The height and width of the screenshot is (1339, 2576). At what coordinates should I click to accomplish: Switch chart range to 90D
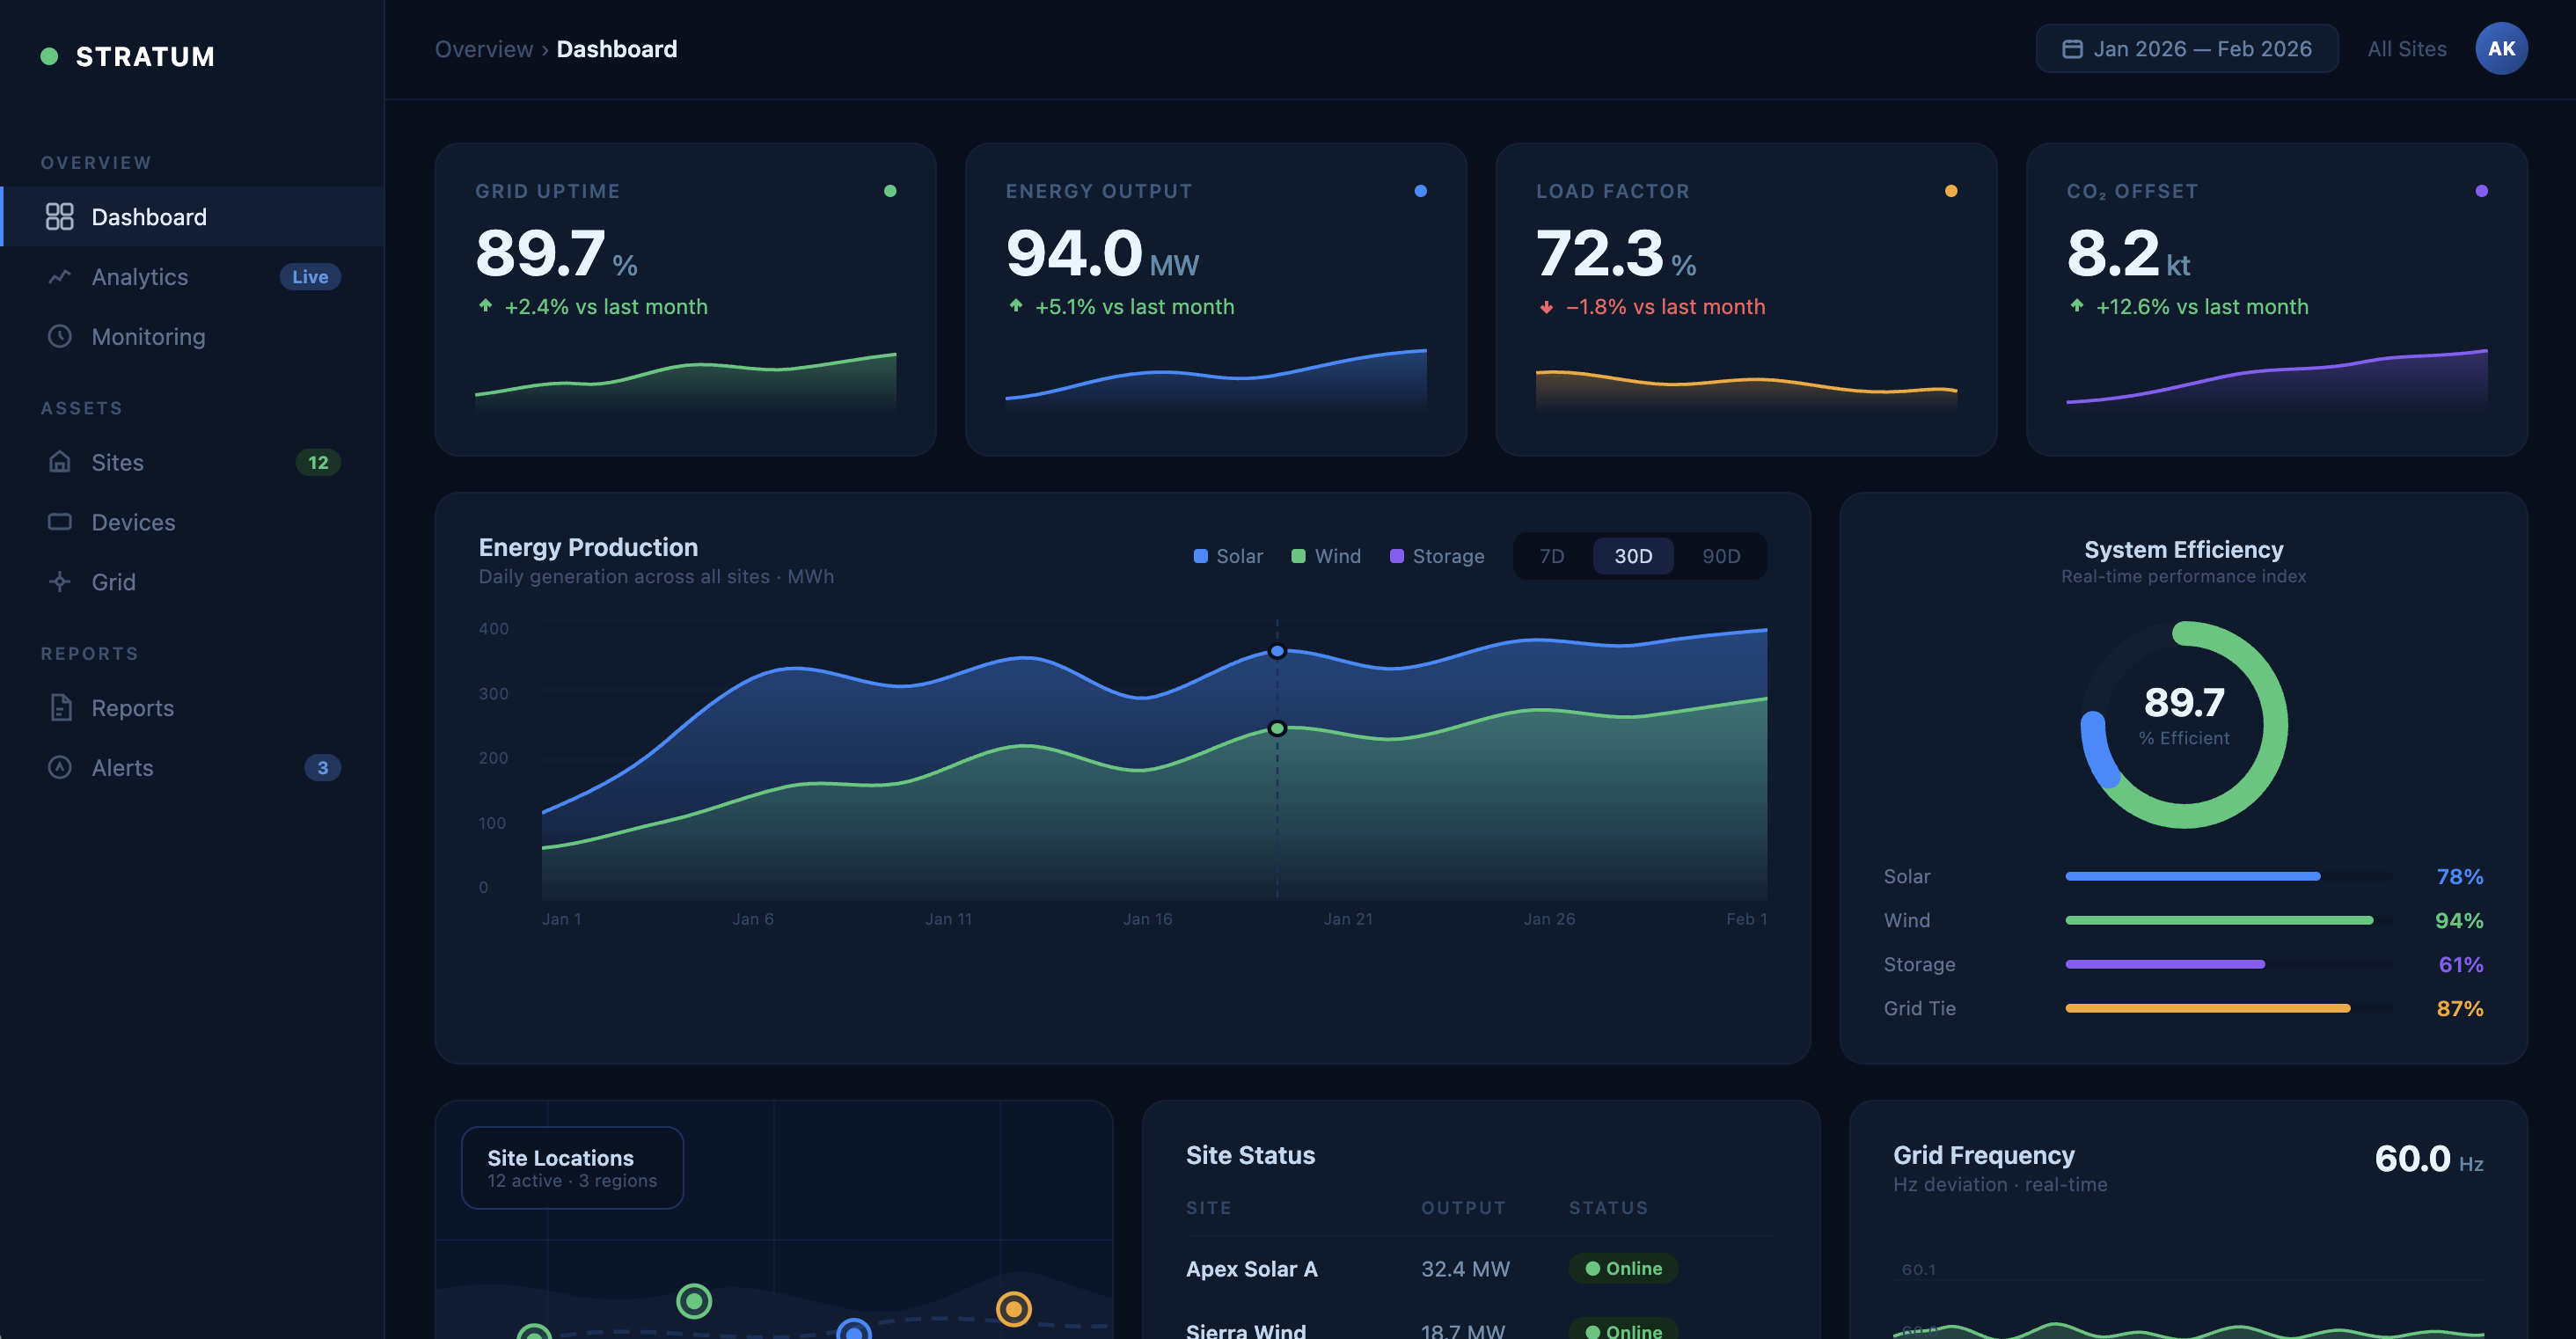pyautogui.click(x=1721, y=556)
